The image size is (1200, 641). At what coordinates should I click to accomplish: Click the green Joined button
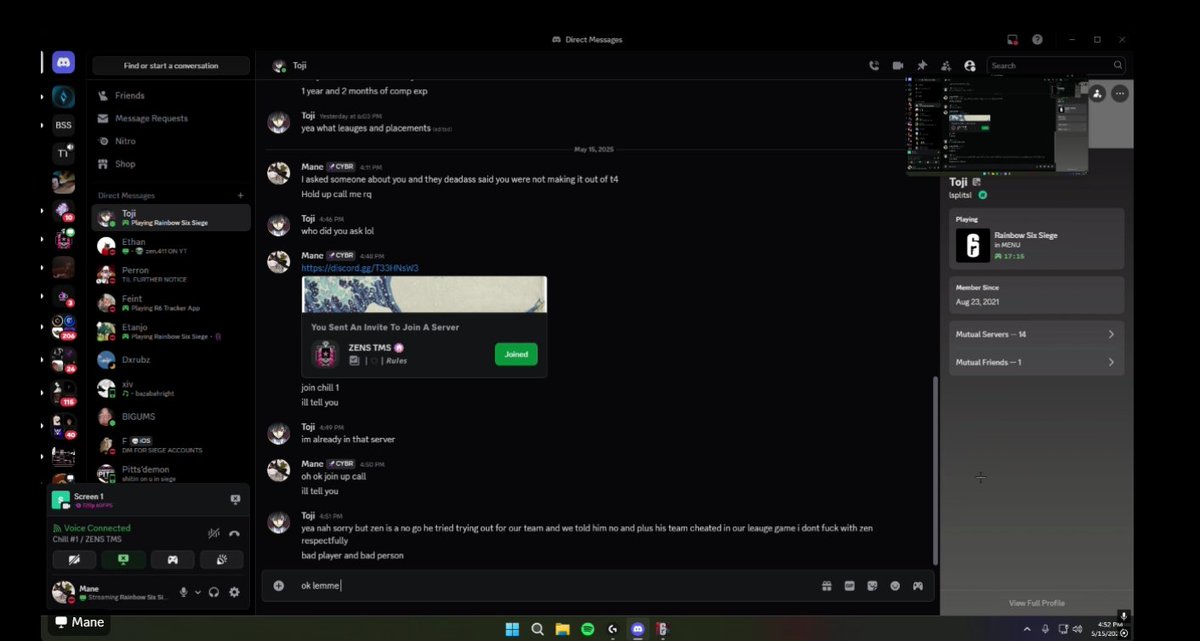(516, 354)
